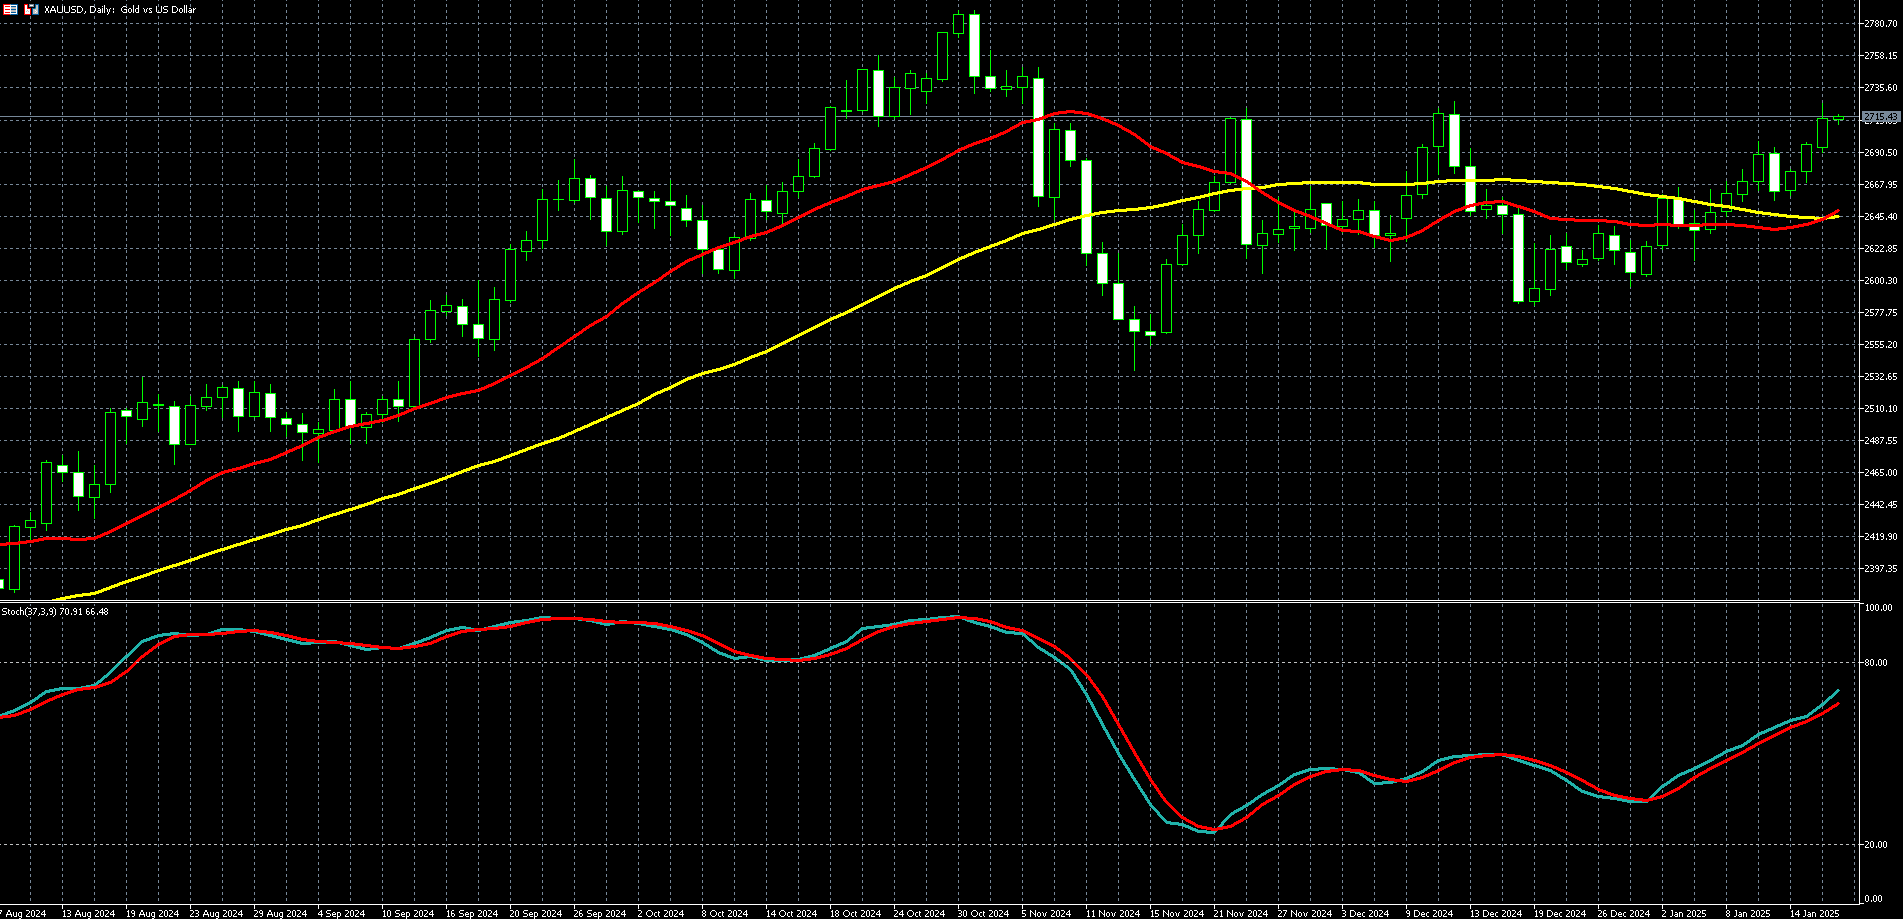Image resolution: width=1903 pixels, height=919 pixels.
Task: Click the 2532.65 price level on the scale
Action: [1881, 376]
